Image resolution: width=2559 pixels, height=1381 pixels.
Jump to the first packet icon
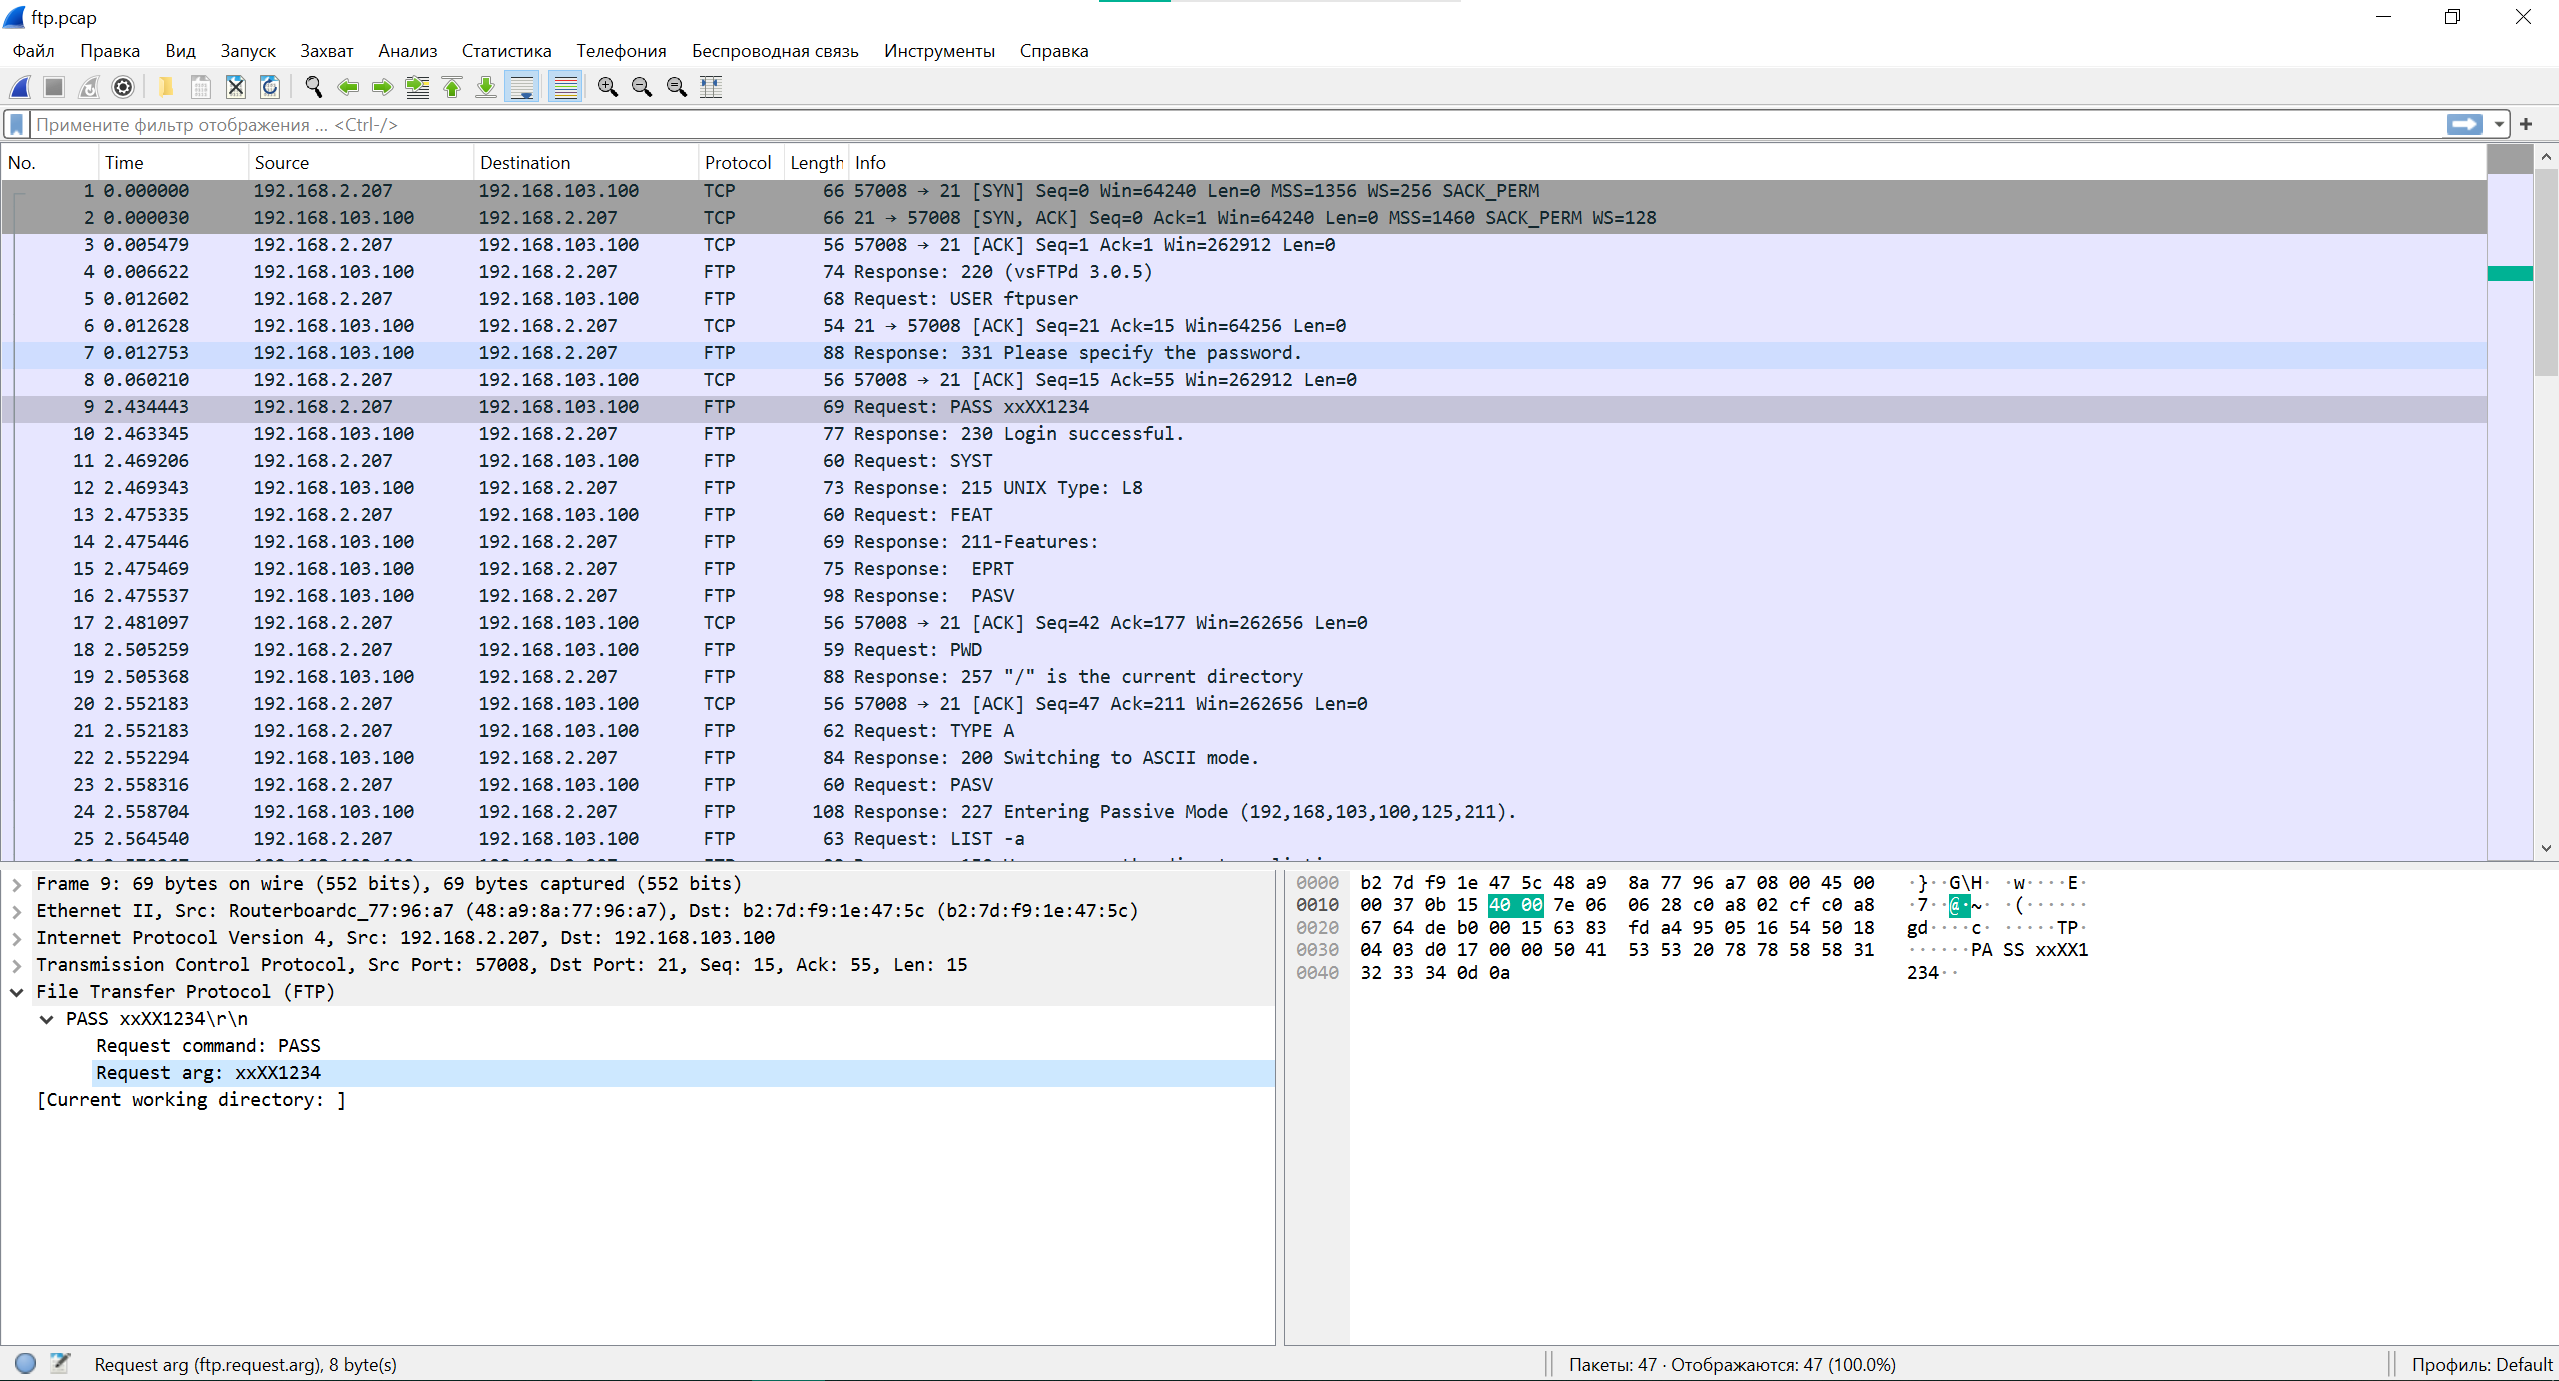tap(452, 87)
